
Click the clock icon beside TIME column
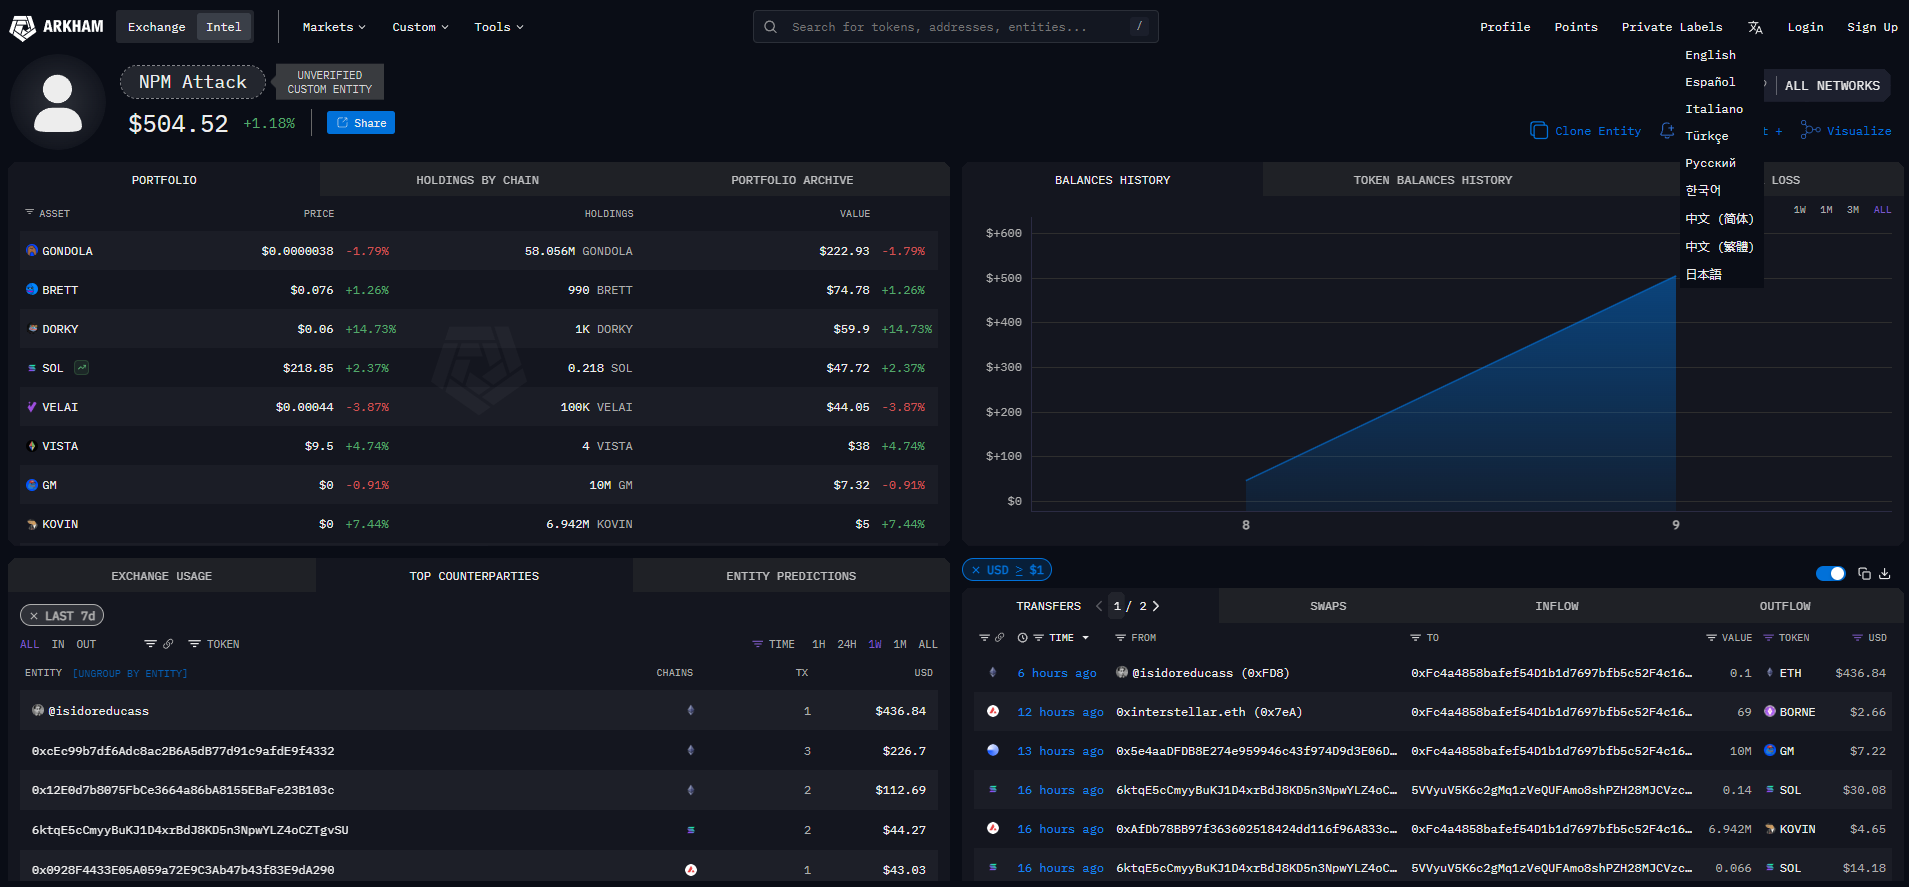click(1022, 638)
